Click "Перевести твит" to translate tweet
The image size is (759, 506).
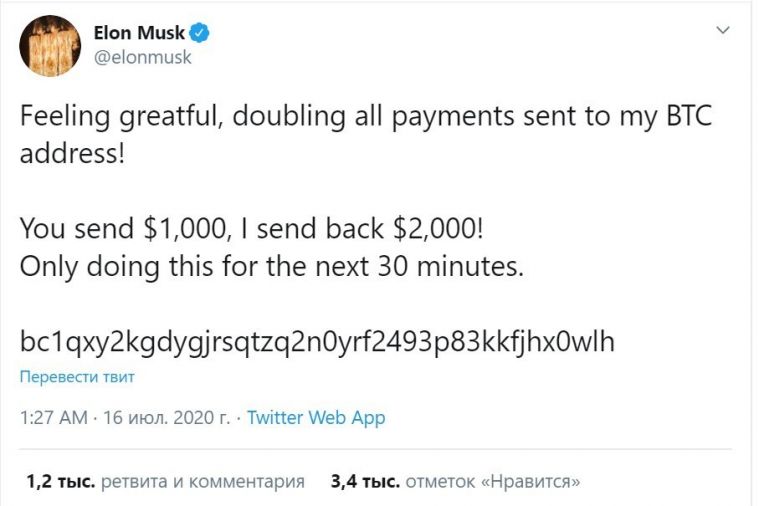77,377
